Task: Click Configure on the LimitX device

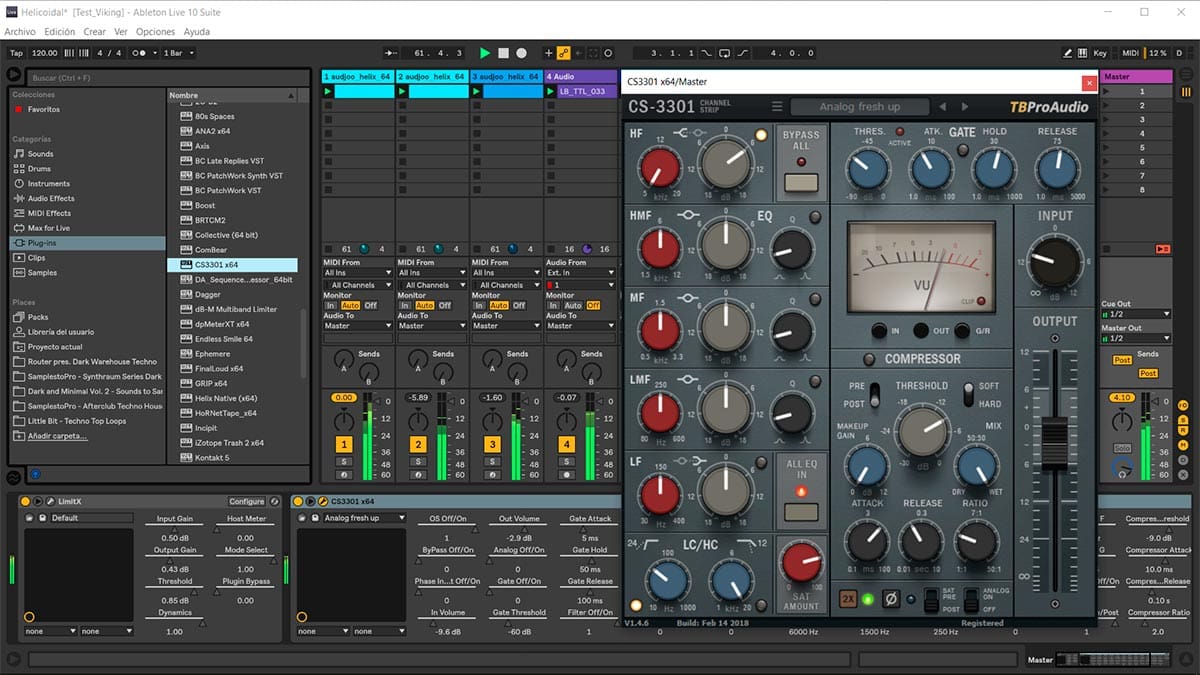Action: click(x=247, y=501)
